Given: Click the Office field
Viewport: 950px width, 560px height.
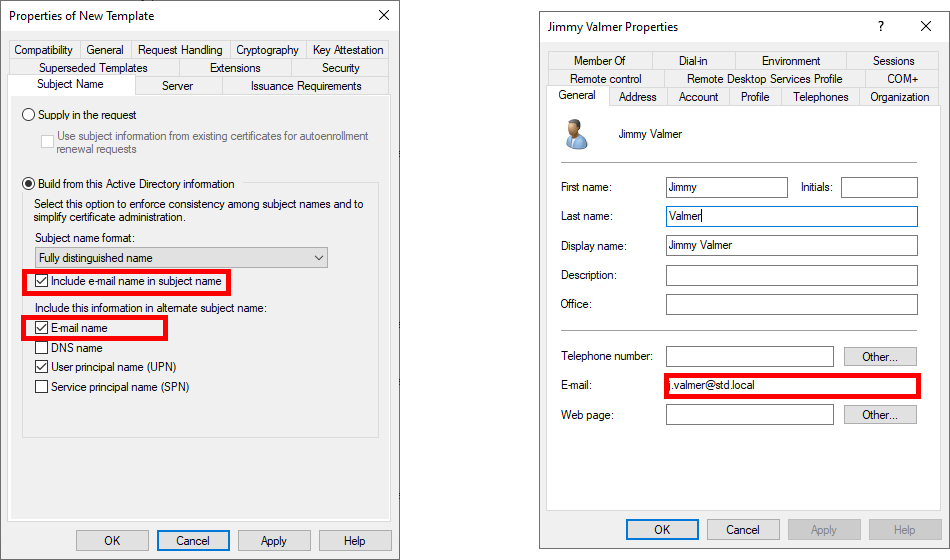Looking at the screenshot, I should [792, 304].
